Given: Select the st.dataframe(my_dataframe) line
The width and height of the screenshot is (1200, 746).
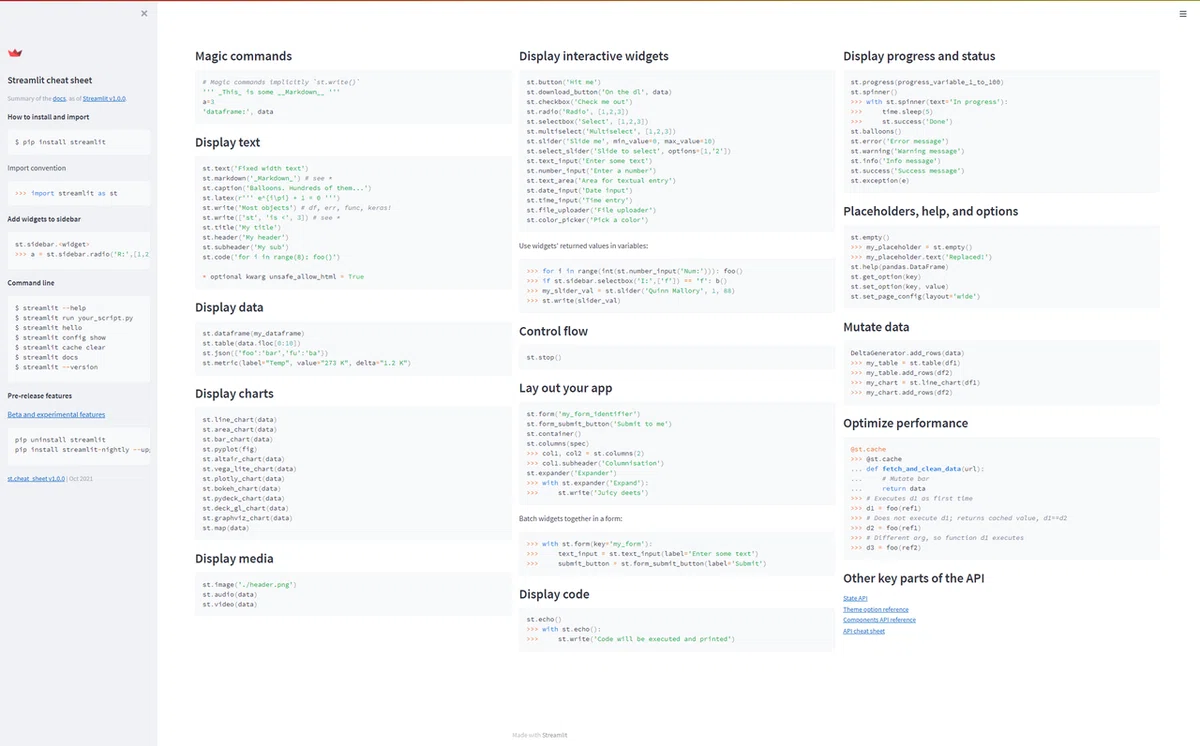Looking at the screenshot, I should point(253,333).
